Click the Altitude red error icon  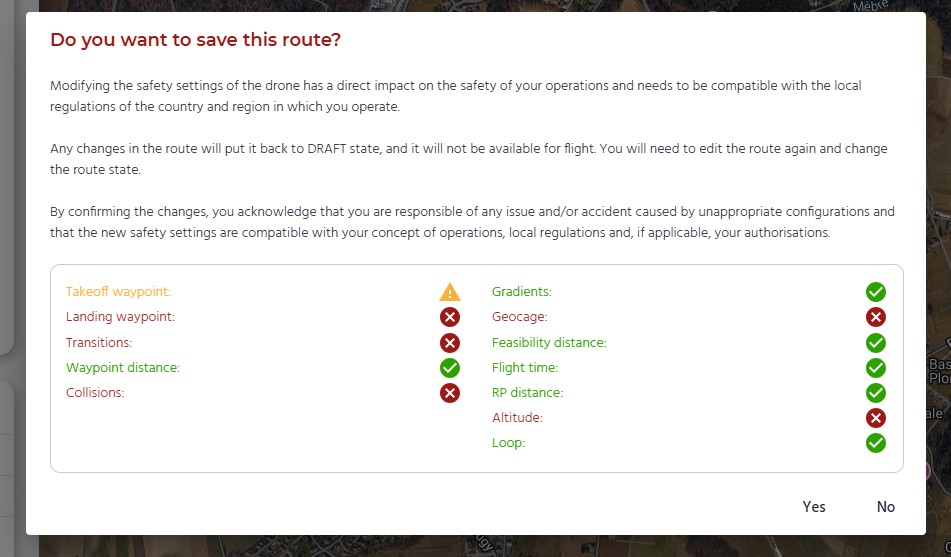click(x=875, y=418)
